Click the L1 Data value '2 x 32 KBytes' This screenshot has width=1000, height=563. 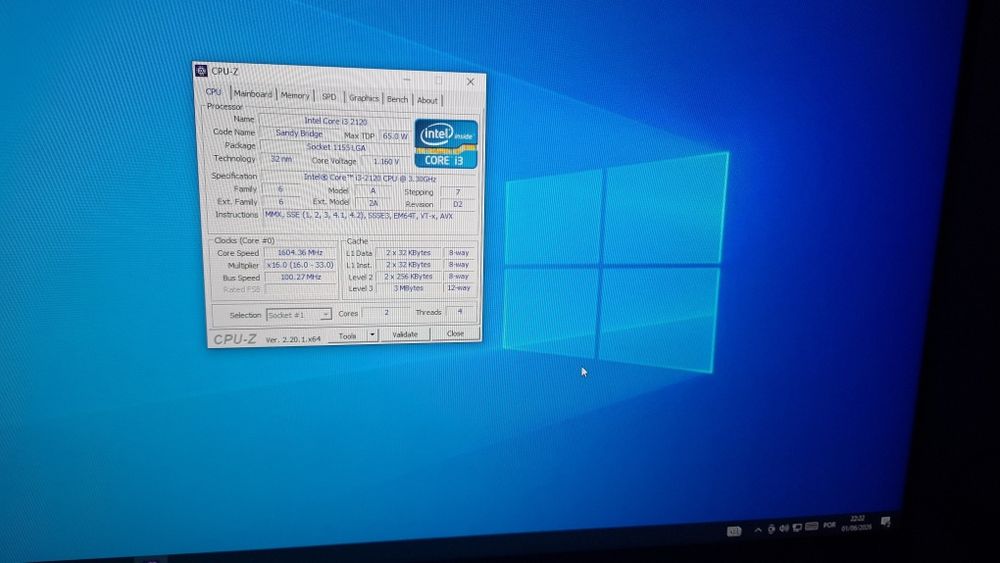click(x=408, y=252)
